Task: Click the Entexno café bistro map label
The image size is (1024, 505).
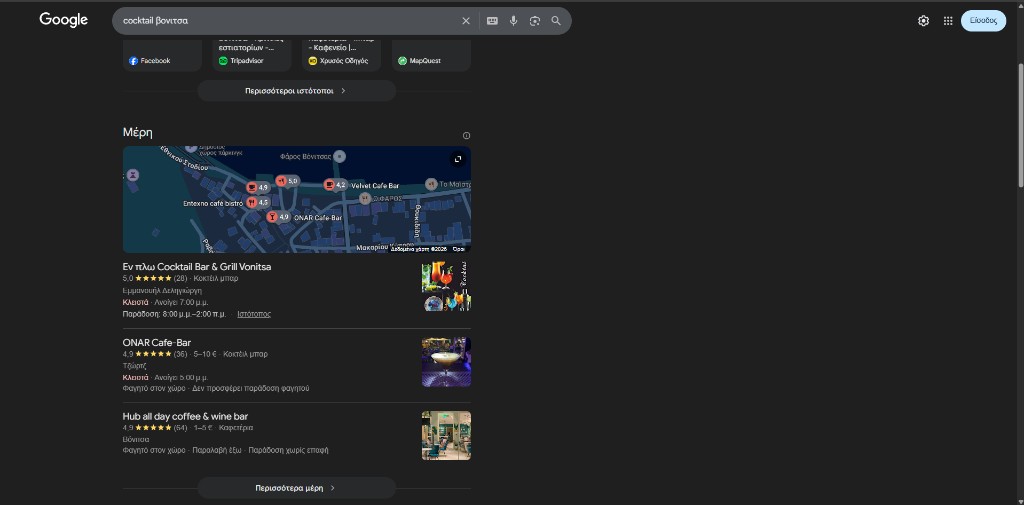Action: 213,204
